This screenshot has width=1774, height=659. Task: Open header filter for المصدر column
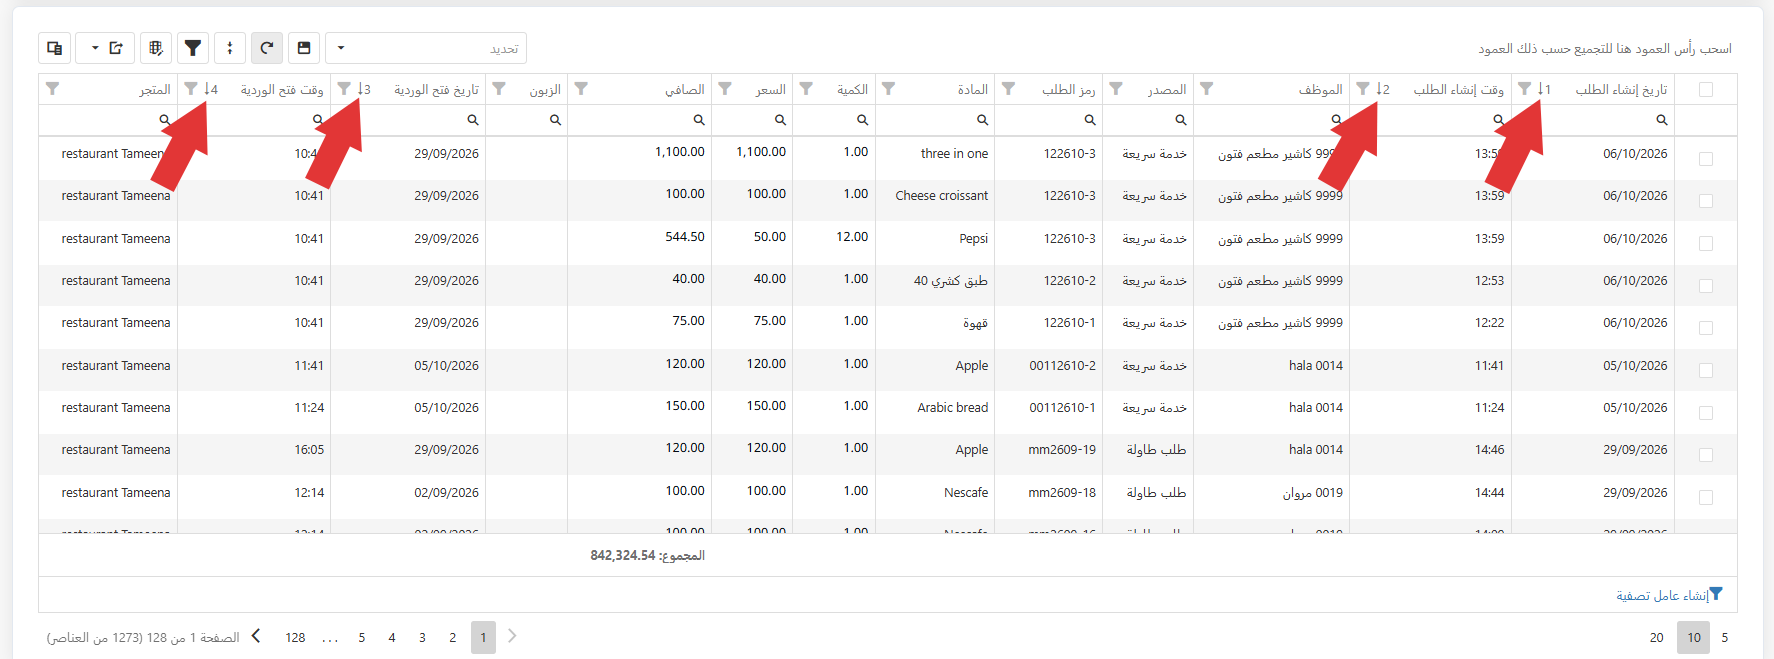click(1116, 89)
